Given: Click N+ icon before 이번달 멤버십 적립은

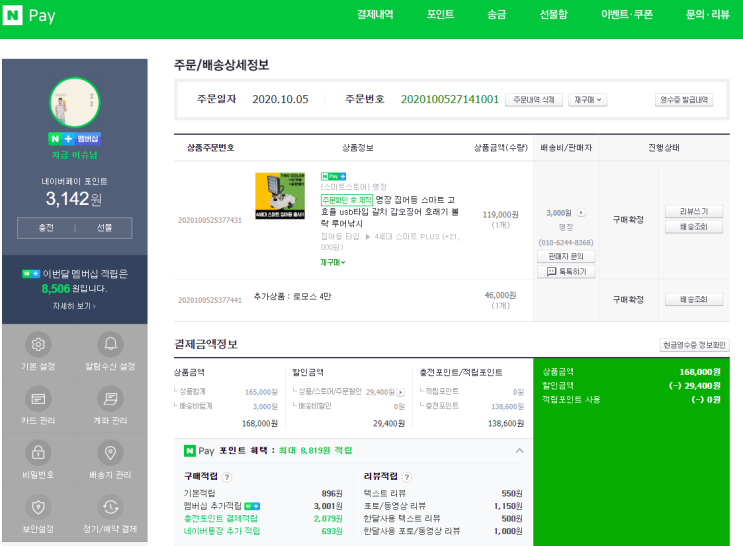Looking at the screenshot, I should 31,273.
